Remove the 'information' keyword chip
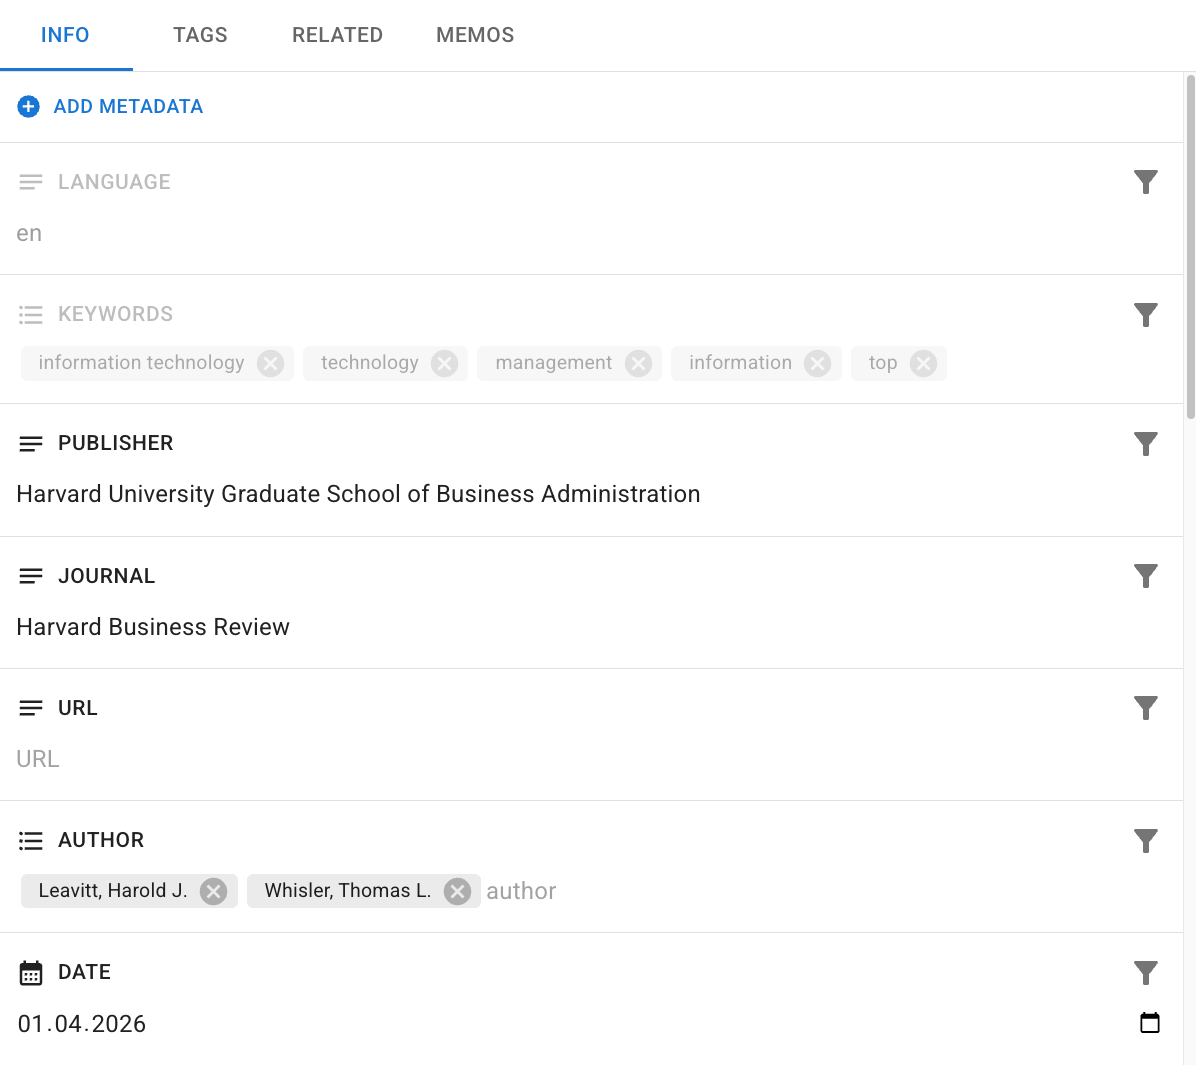 [818, 364]
